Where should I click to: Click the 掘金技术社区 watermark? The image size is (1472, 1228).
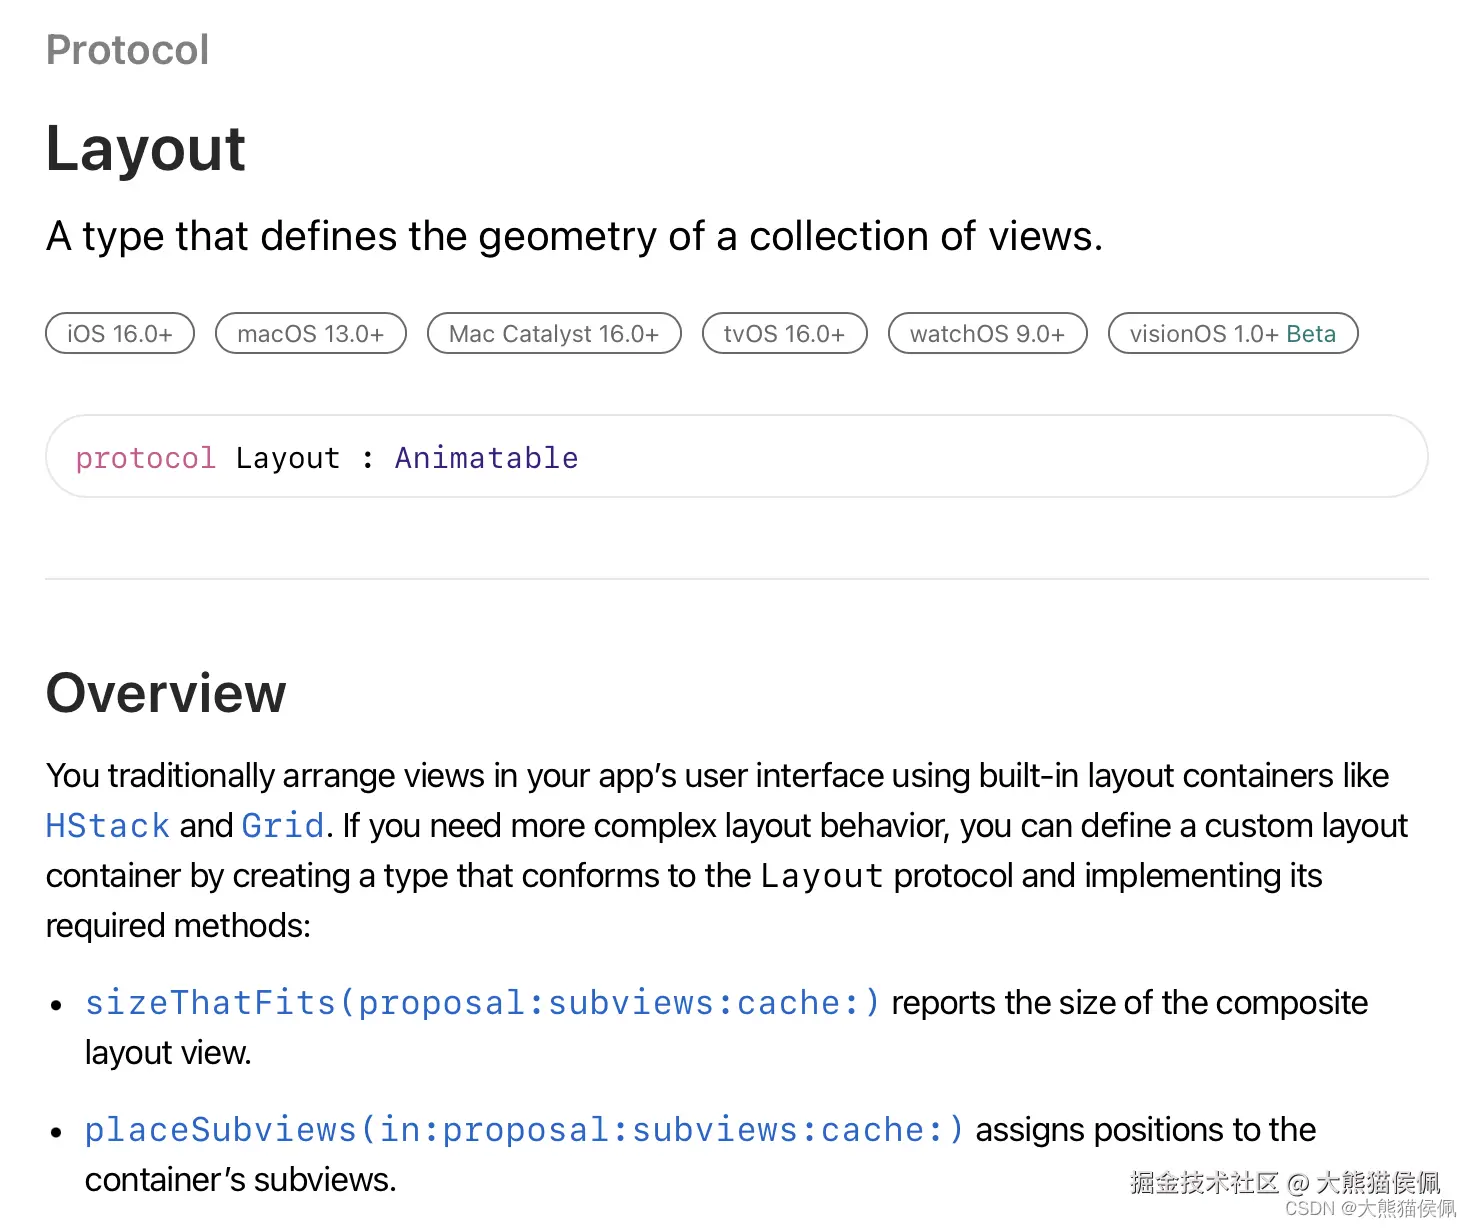click(1204, 1183)
